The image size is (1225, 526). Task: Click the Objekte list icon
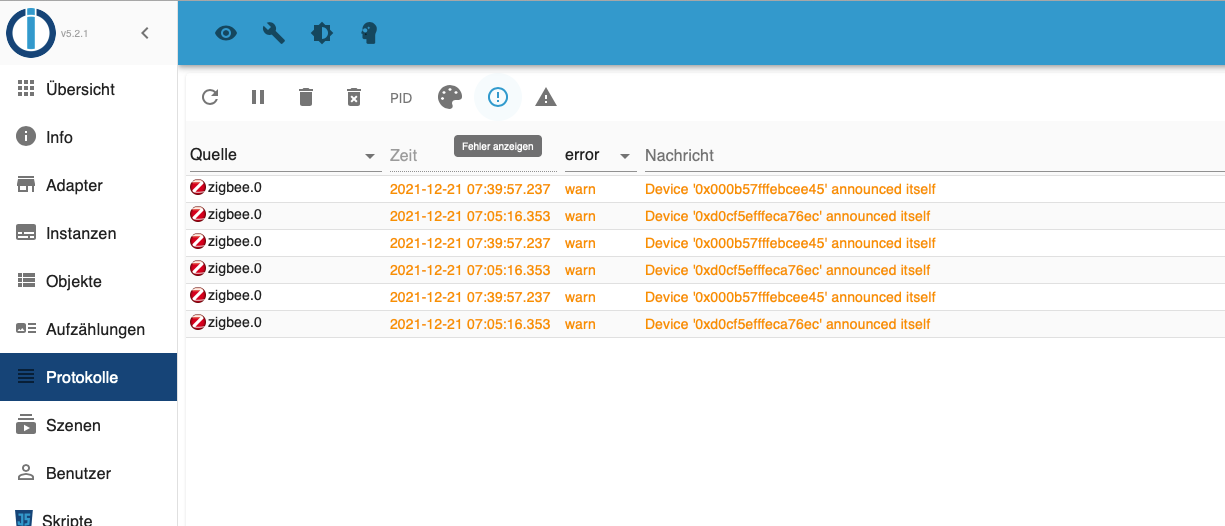[26, 281]
